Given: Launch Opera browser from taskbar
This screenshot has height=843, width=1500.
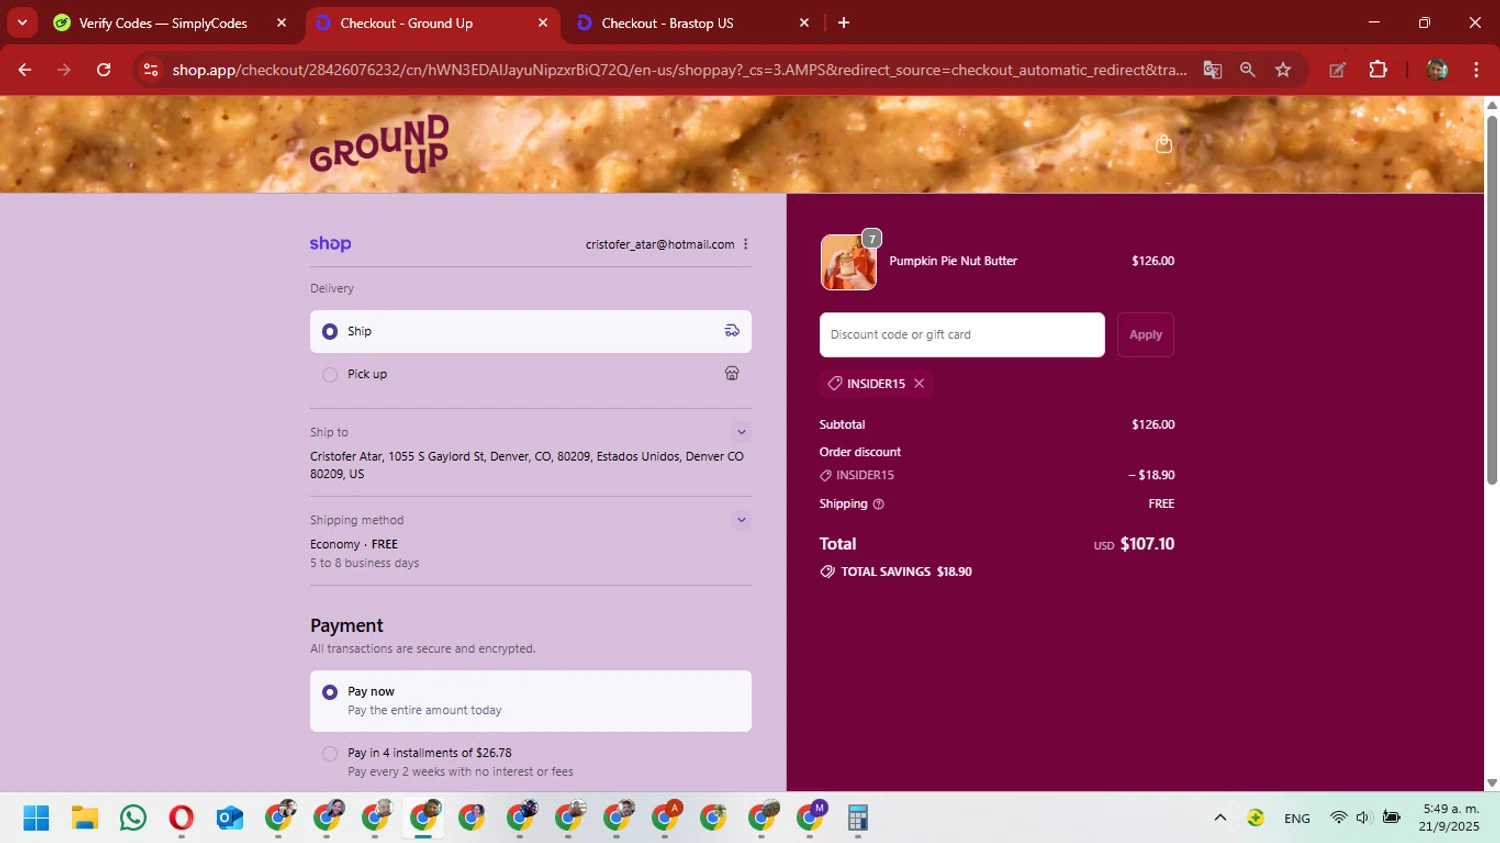Looking at the screenshot, I should click(x=181, y=818).
